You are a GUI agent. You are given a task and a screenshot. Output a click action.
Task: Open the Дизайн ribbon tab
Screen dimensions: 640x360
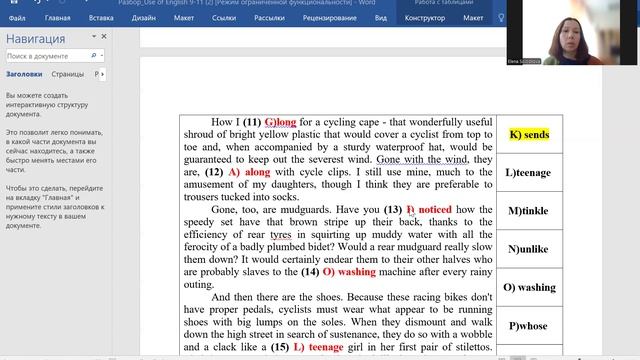point(144,18)
